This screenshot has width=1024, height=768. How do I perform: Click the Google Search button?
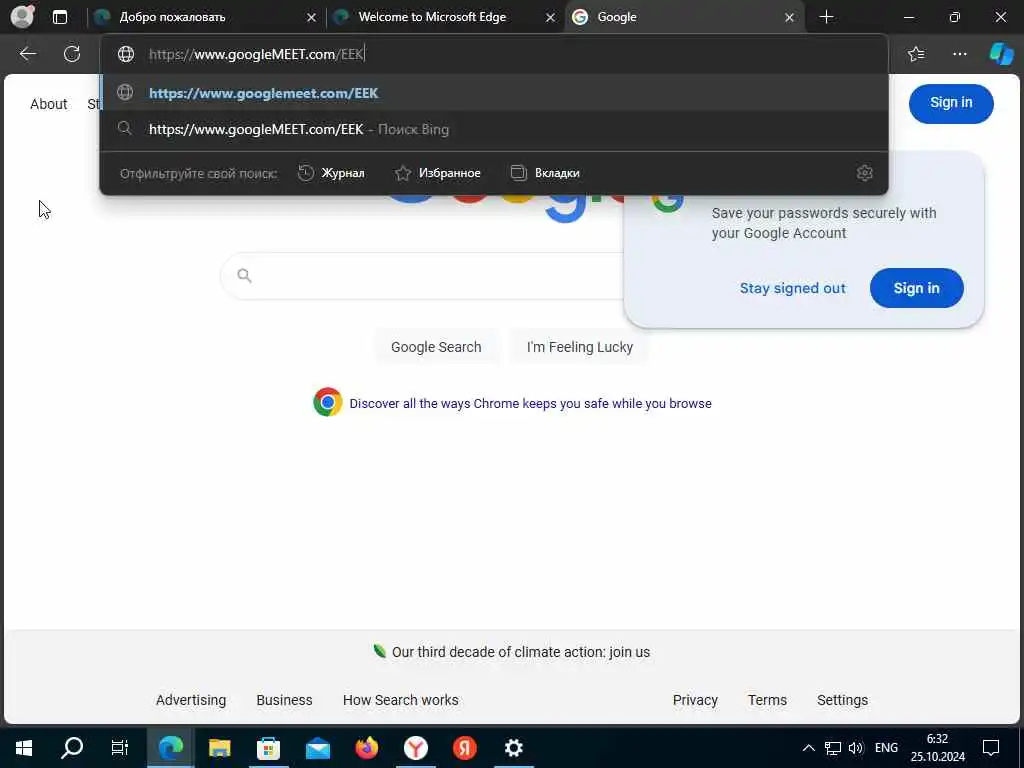point(436,347)
